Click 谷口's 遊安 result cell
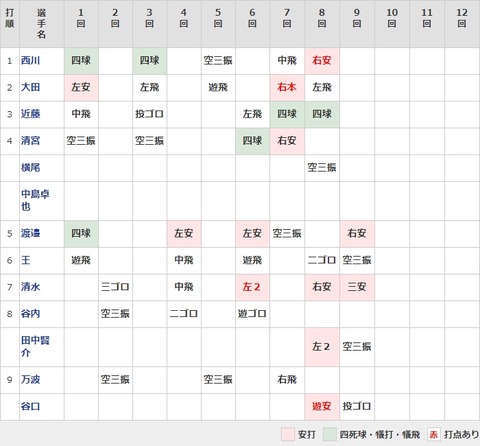480x446 pixels. click(322, 406)
